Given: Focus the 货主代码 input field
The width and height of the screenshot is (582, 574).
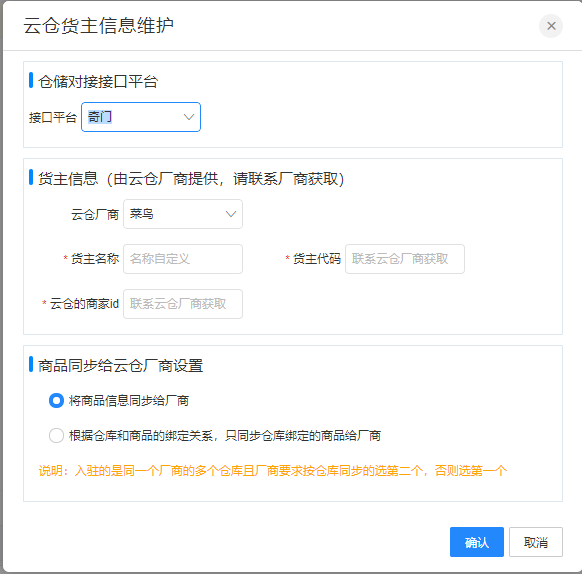Looking at the screenshot, I should (x=405, y=259).
